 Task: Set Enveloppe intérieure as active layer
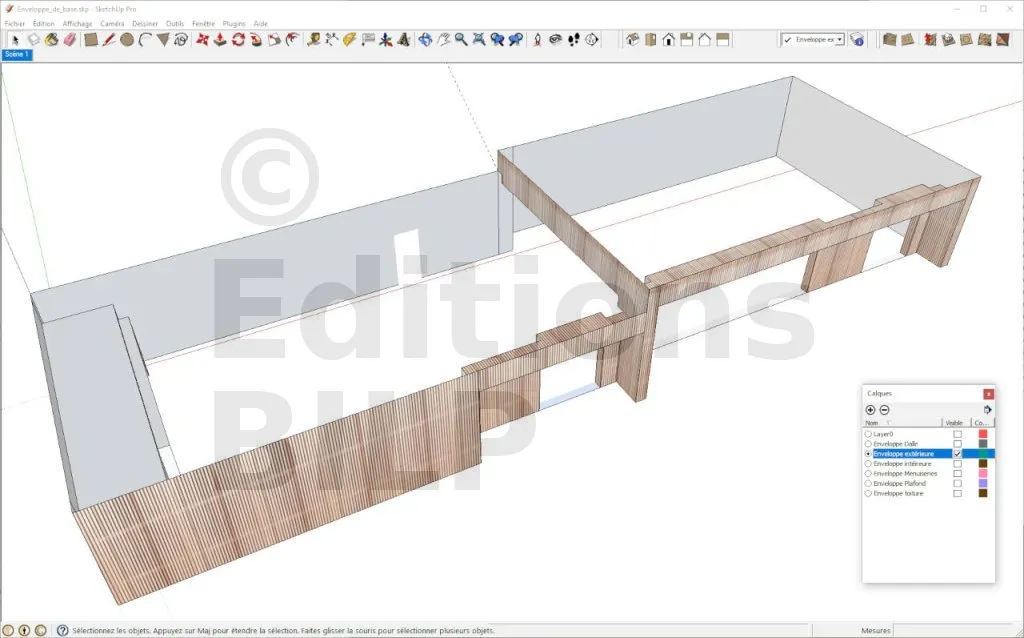(x=868, y=464)
